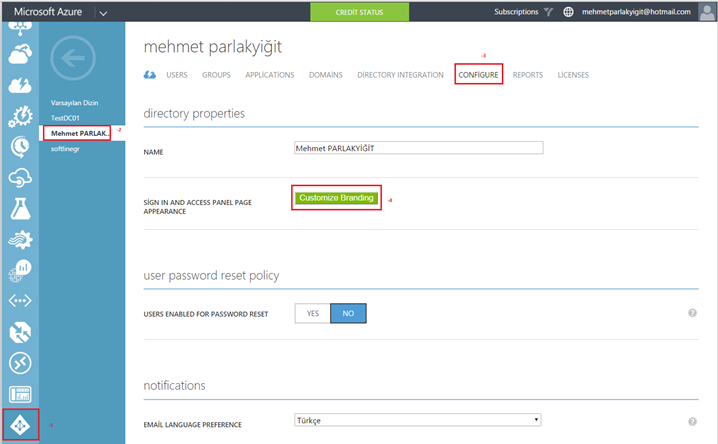Click the user avatar icon in header
Image resolution: width=718 pixels, height=444 pixels.
pos(707,12)
